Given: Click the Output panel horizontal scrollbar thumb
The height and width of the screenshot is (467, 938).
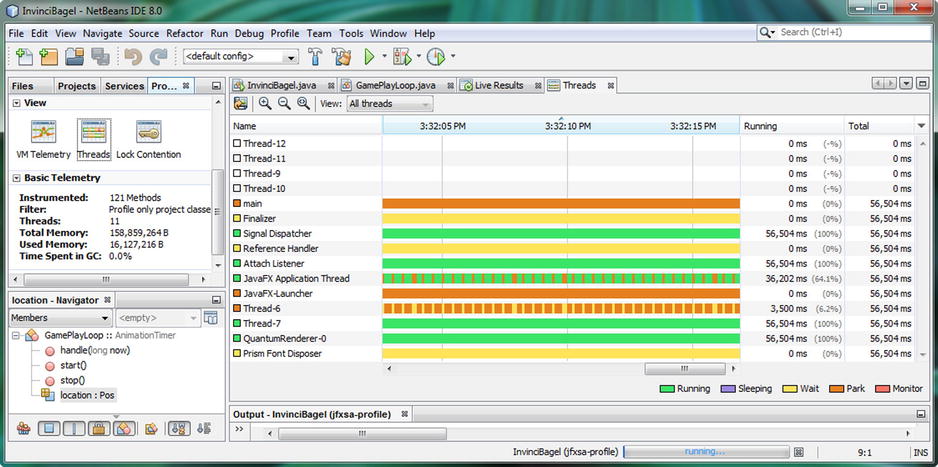Looking at the screenshot, I should tap(362, 434).
